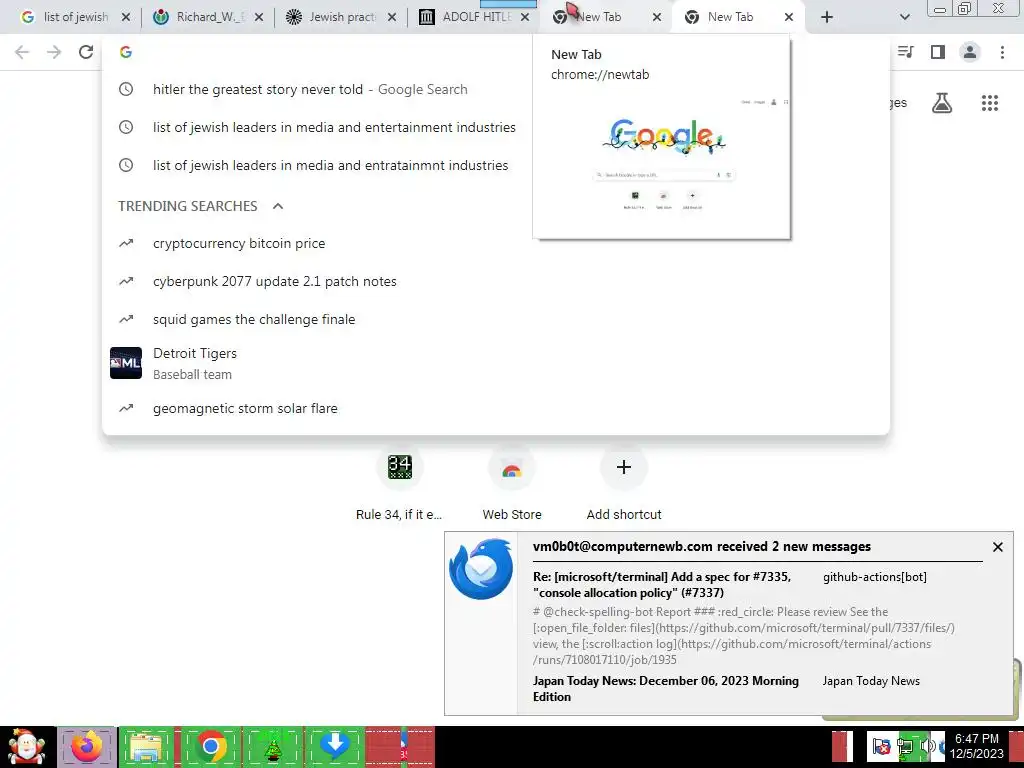Click the github-actions[bot] sender name
The height and width of the screenshot is (768, 1024).
pyautogui.click(x=874, y=577)
